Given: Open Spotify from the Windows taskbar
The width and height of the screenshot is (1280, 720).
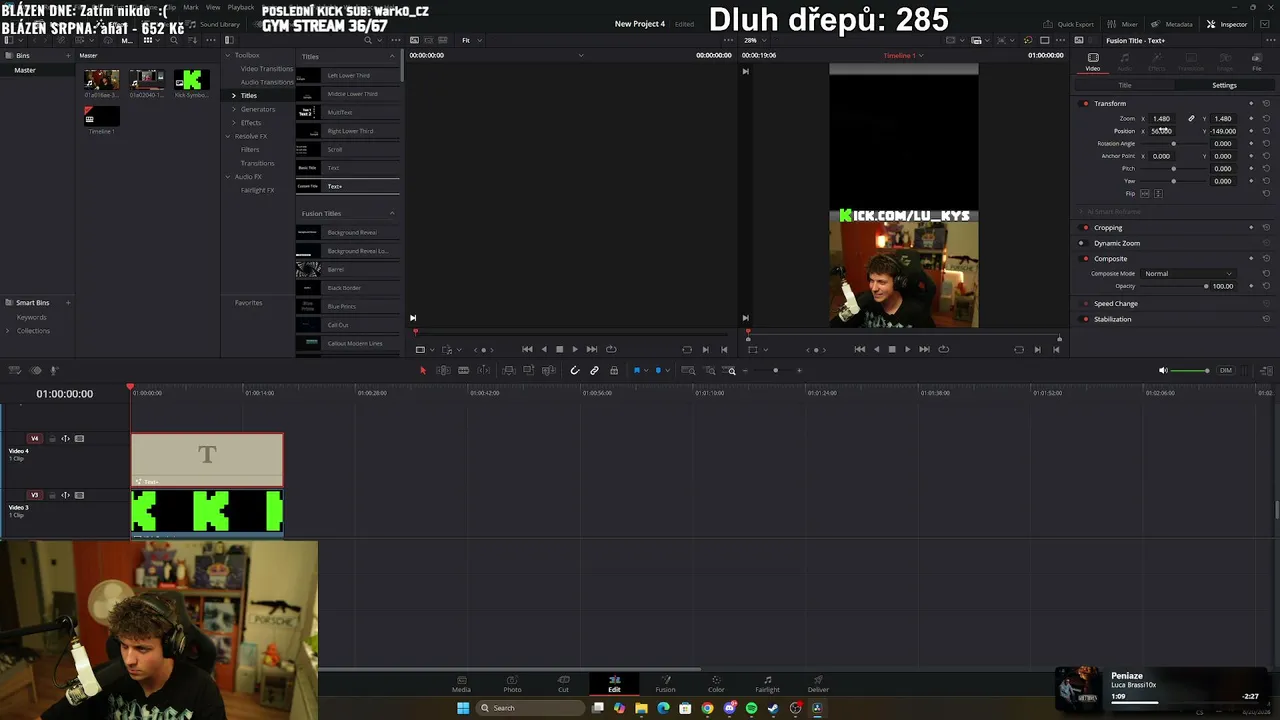Looking at the screenshot, I should tap(751, 708).
